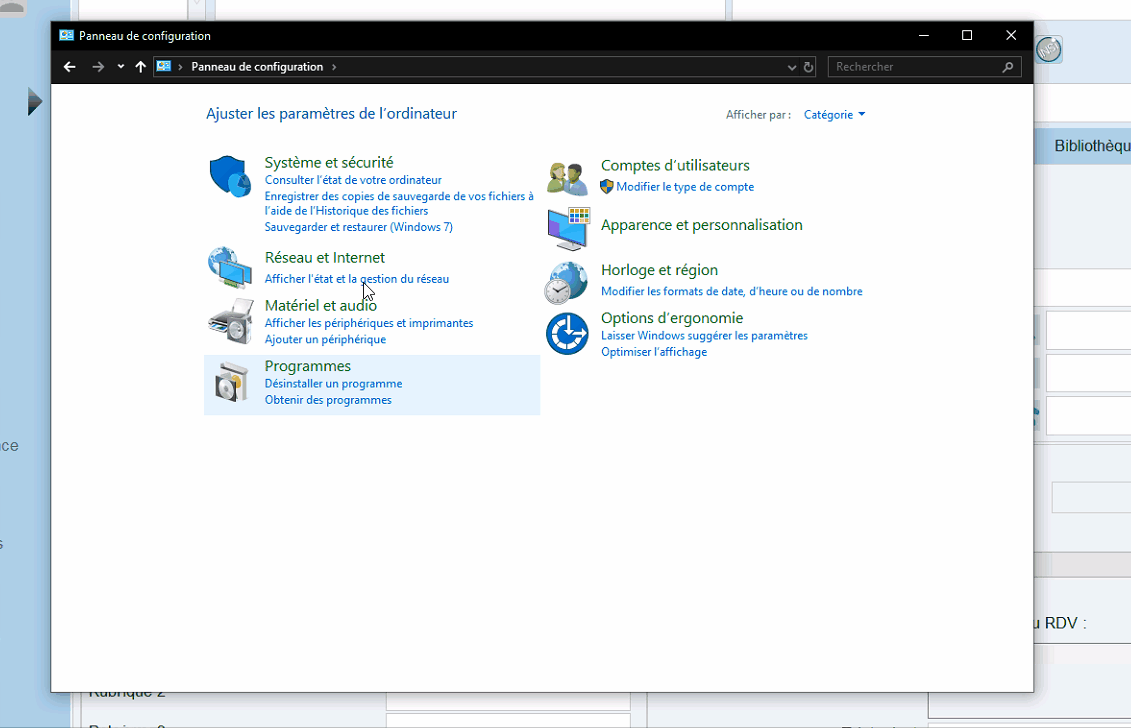Click Désinstaller un programme link

(x=333, y=384)
